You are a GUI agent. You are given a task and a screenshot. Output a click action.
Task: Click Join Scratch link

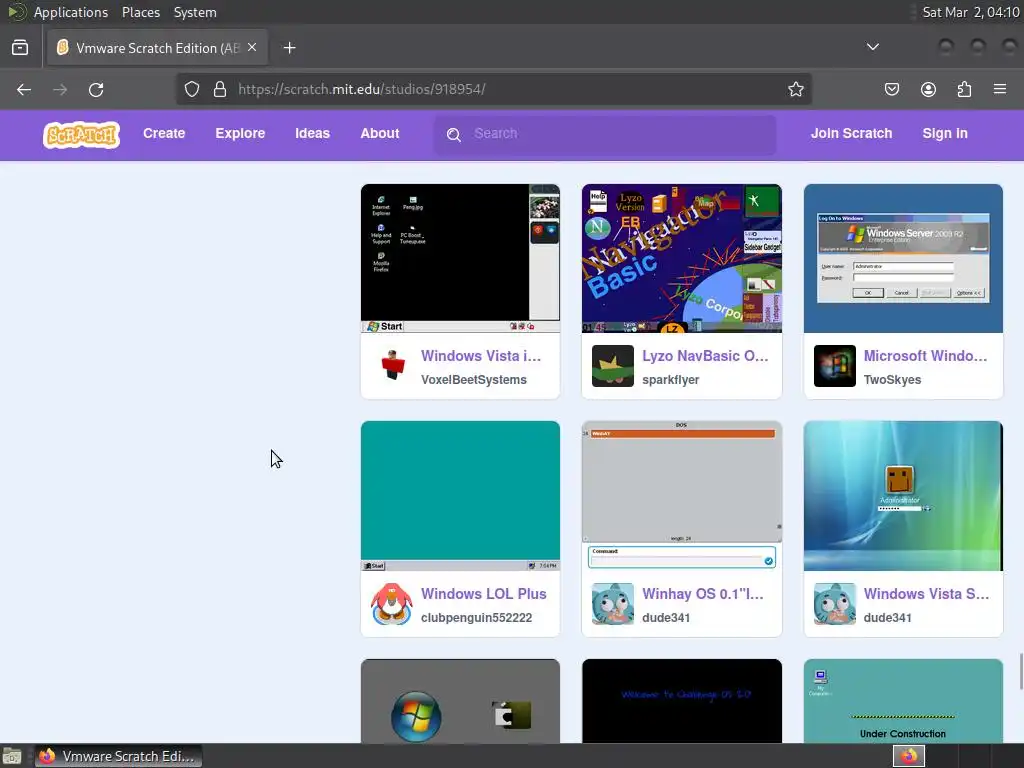point(851,133)
